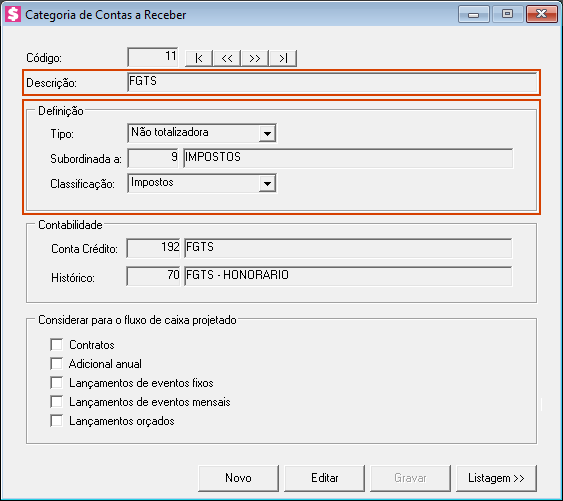Check Lançamentos de eventos fixos
563x501 pixels.
tap(57, 382)
